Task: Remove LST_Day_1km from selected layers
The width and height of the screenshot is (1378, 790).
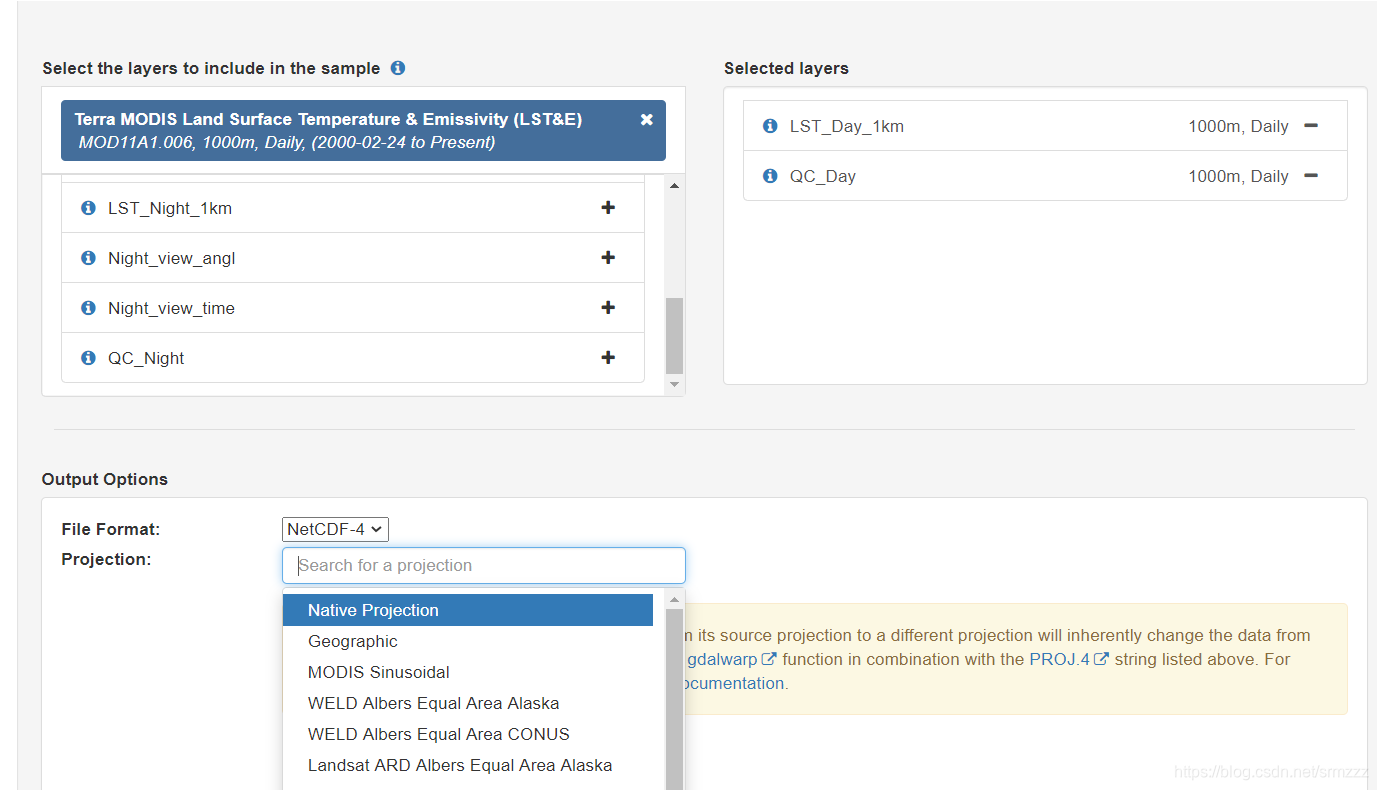Action: (x=1311, y=126)
